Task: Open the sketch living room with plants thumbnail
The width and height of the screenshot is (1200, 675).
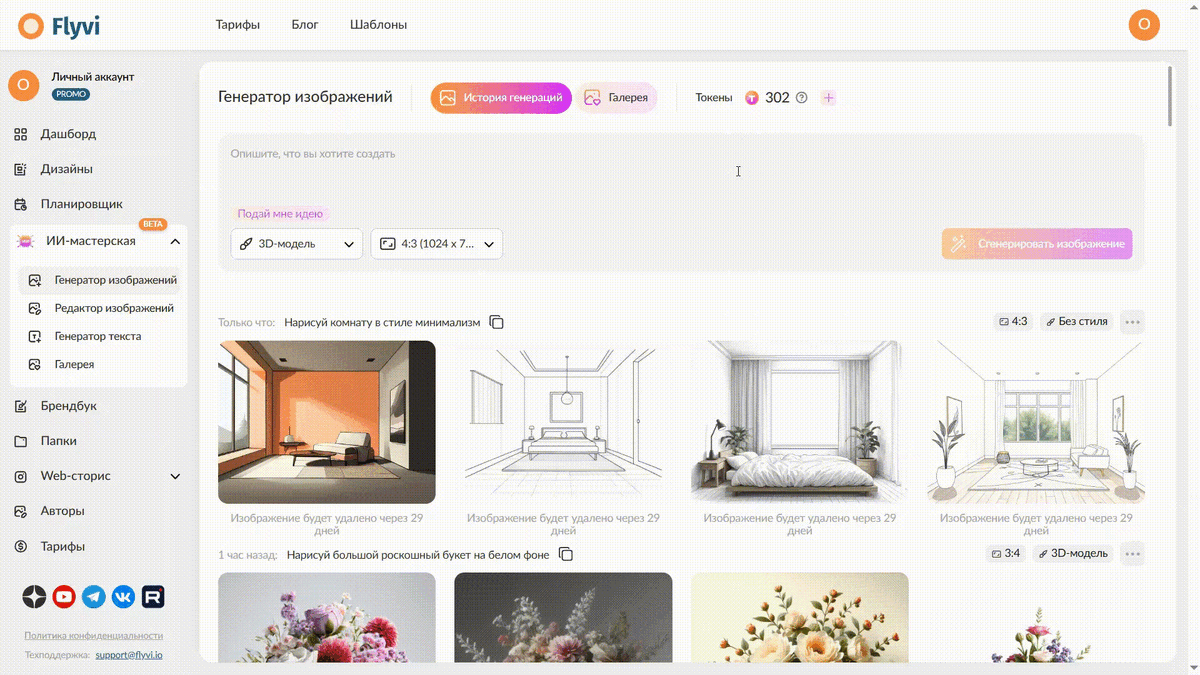Action: 1036,422
